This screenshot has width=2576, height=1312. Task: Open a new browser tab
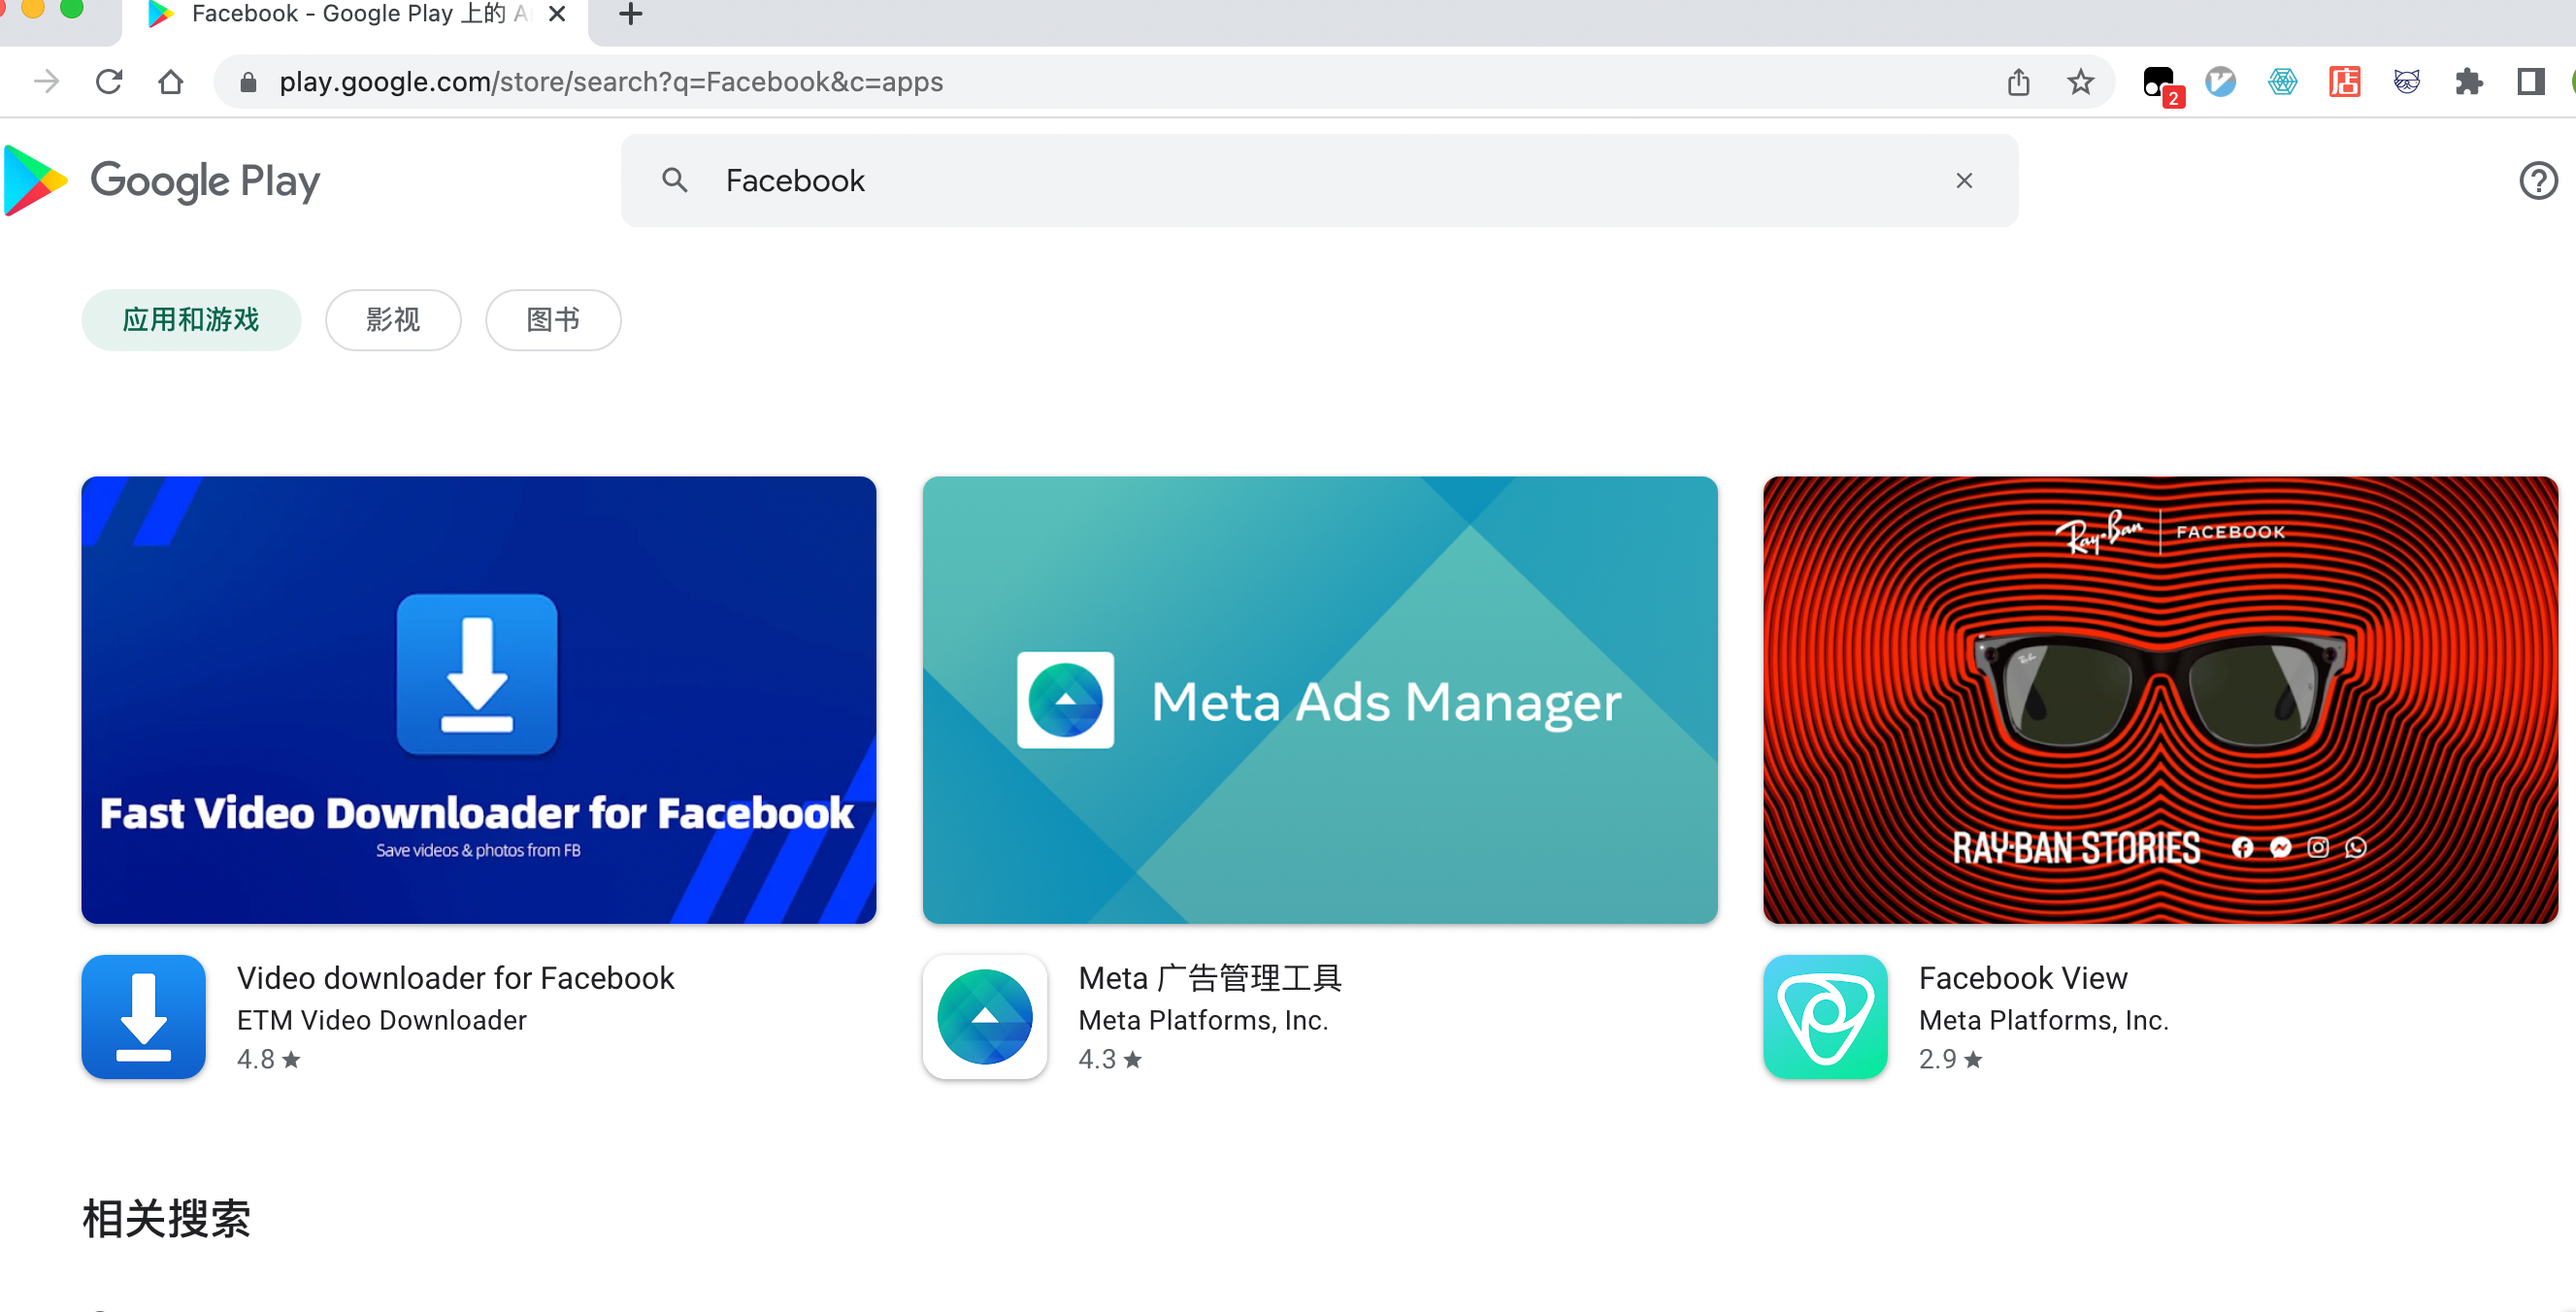point(631,14)
